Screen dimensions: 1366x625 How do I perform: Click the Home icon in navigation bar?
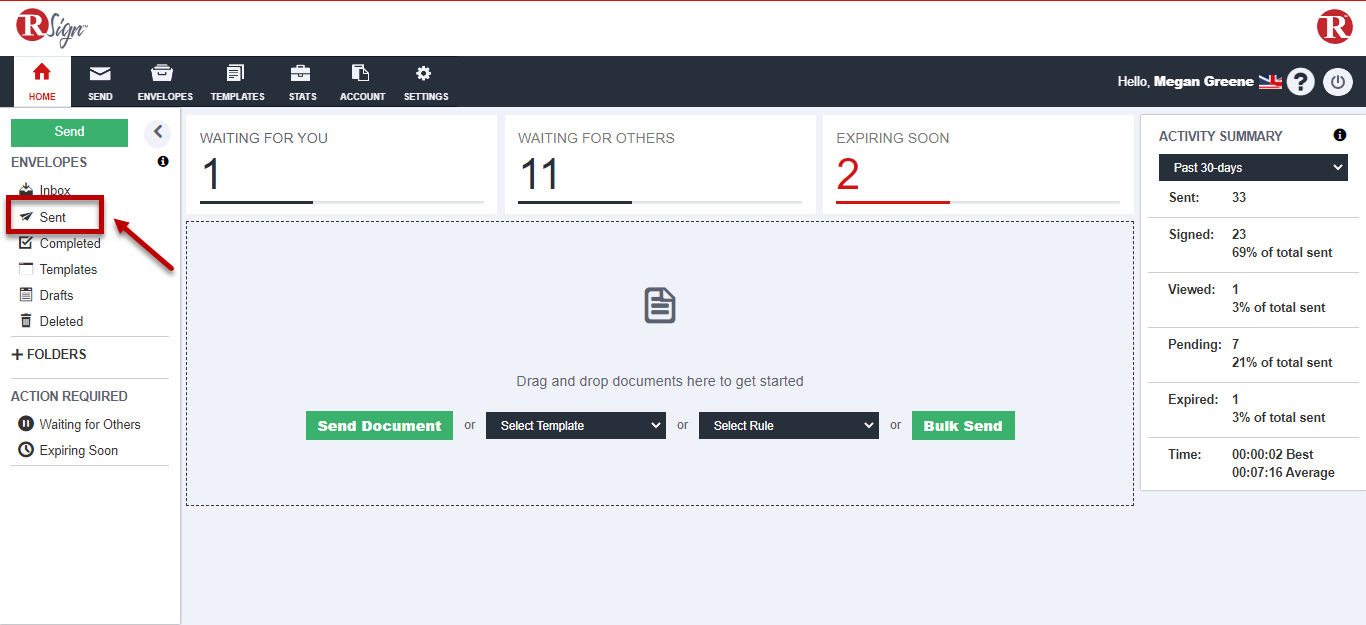click(x=42, y=73)
